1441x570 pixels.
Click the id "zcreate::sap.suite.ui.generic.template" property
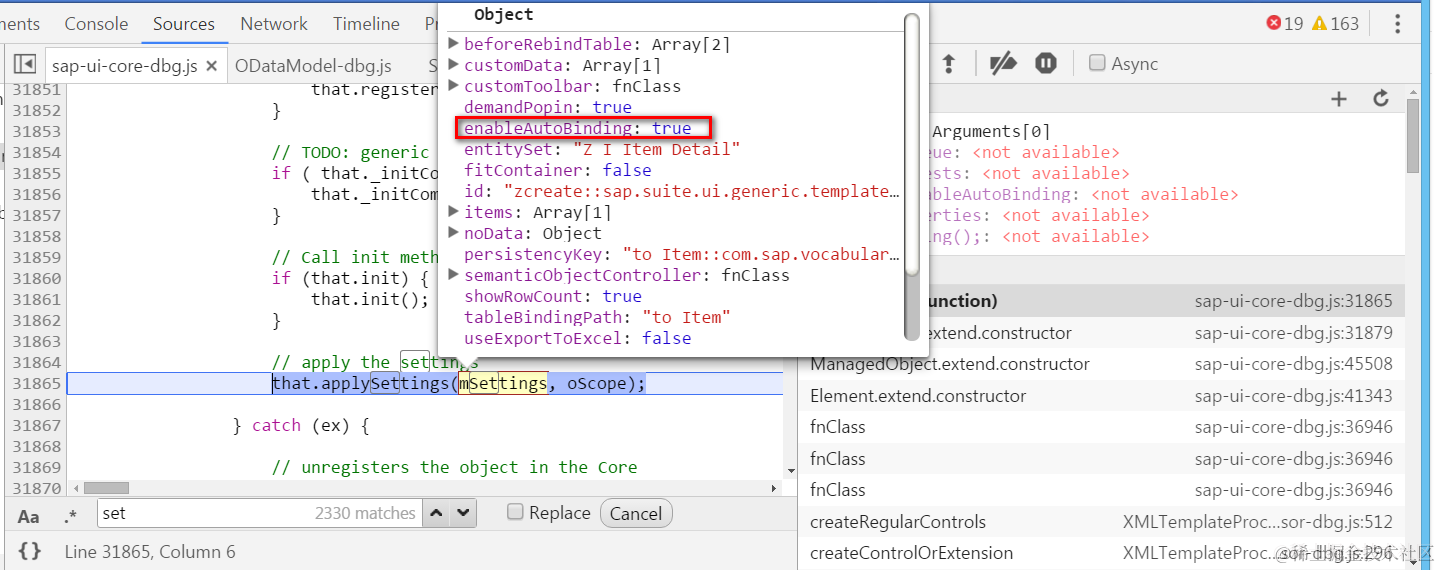(x=682, y=191)
